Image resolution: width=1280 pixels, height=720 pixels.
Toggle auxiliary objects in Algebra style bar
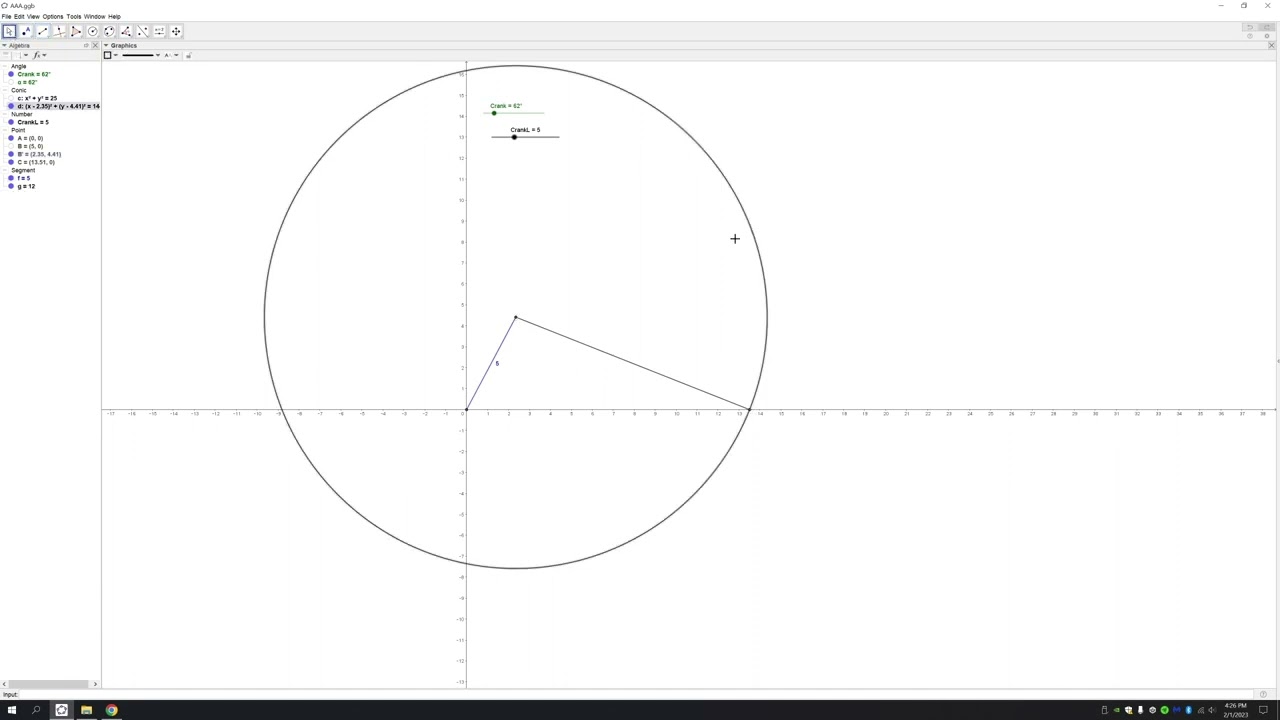pos(7,55)
